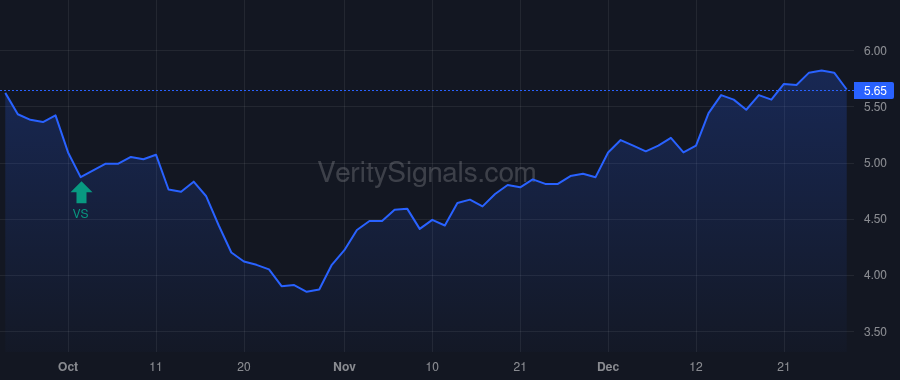Click the line's lowest point in late October
Viewport: 900px width, 380px height.
pos(307,292)
